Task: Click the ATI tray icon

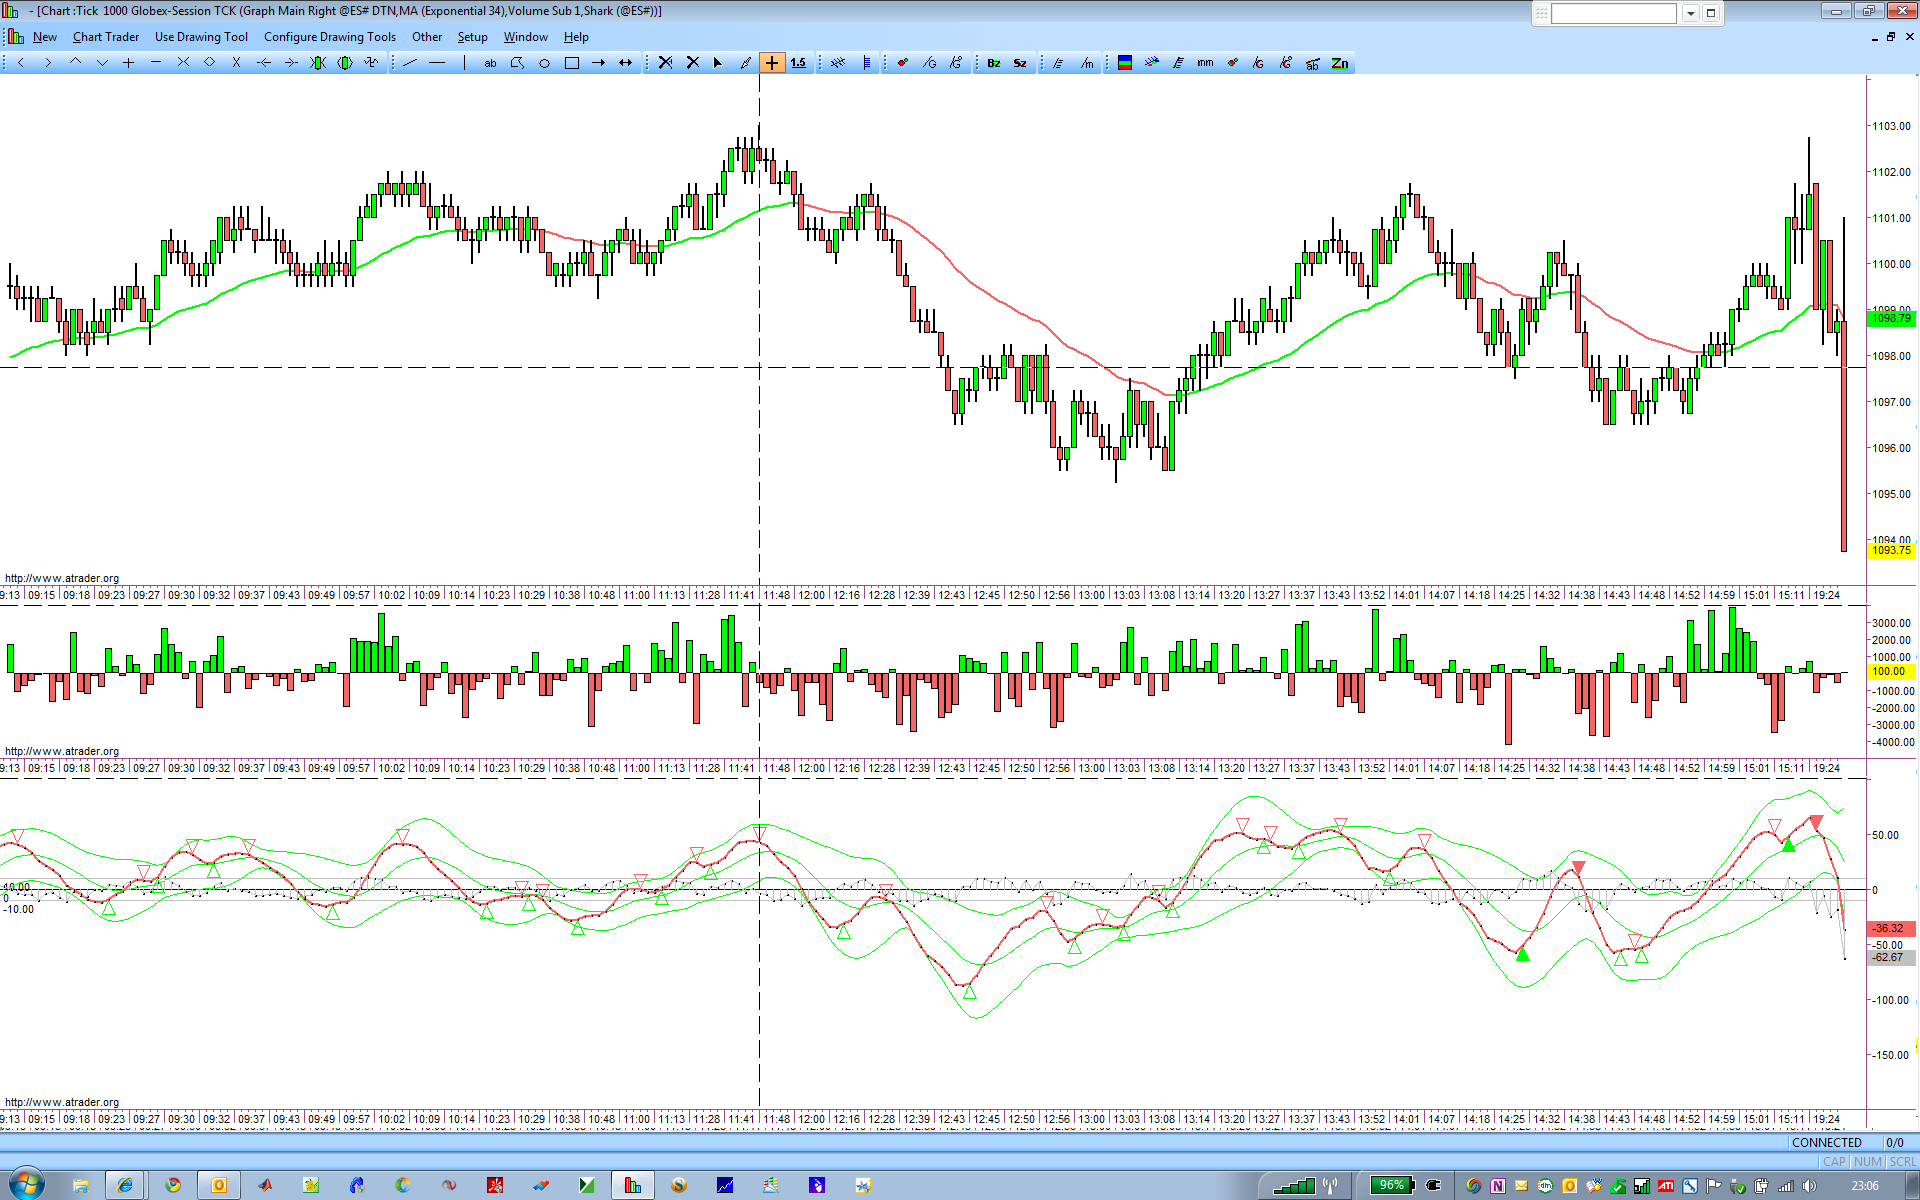Action: (x=1665, y=1186)
